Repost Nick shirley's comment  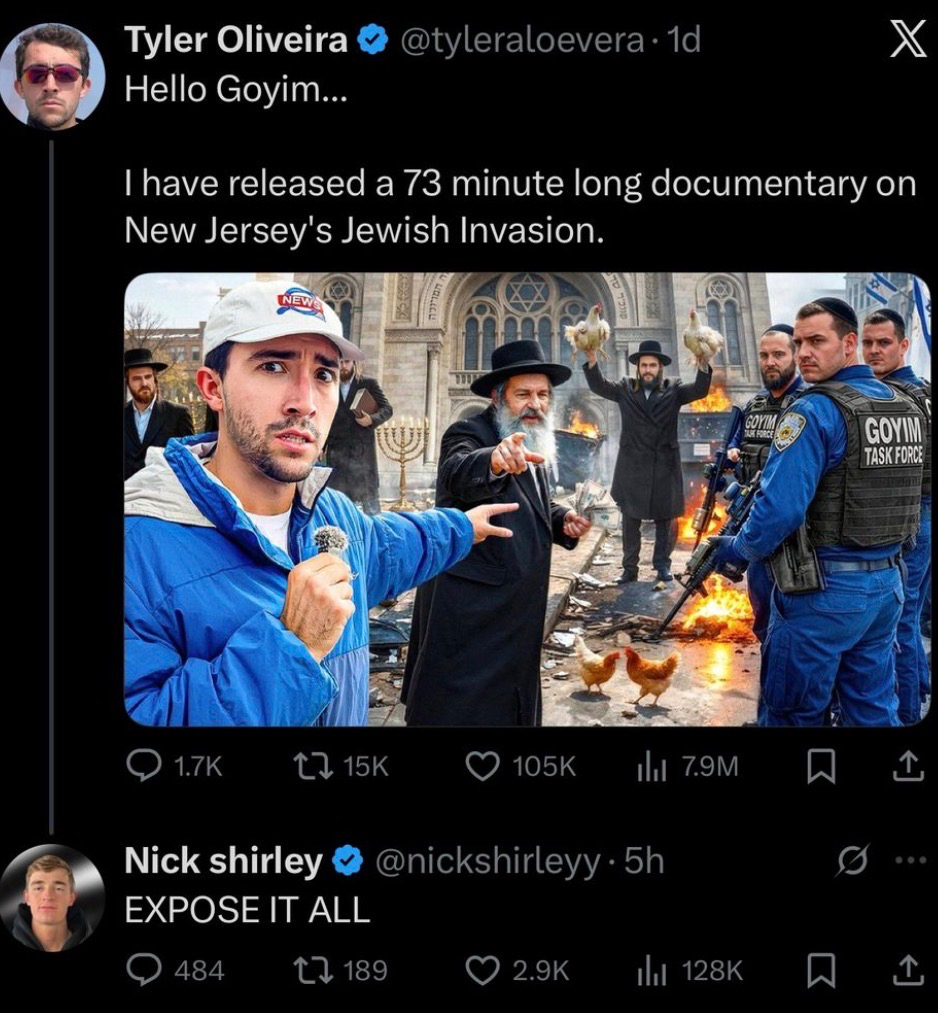[304, 970]
